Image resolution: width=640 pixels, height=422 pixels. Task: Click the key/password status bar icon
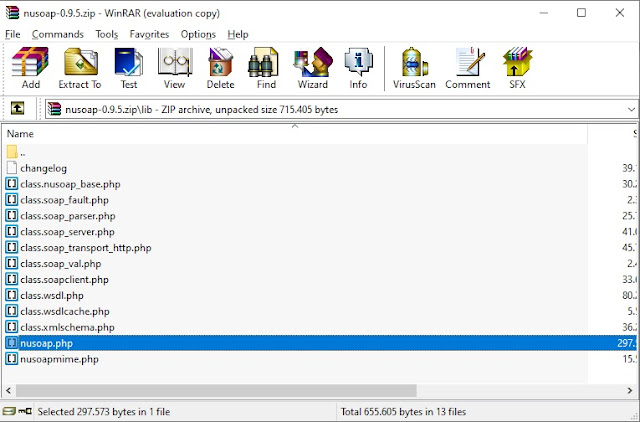(x=25, y=411)
